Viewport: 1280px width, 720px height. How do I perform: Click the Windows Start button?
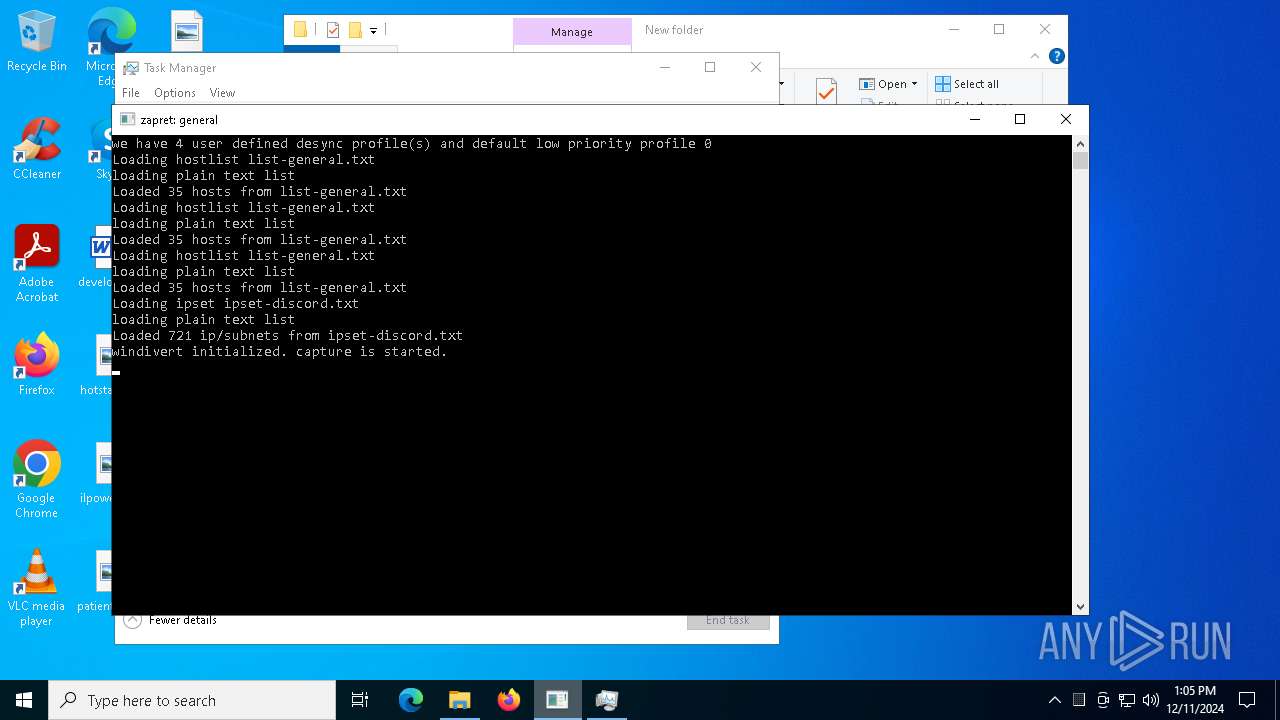click(24, 700)
